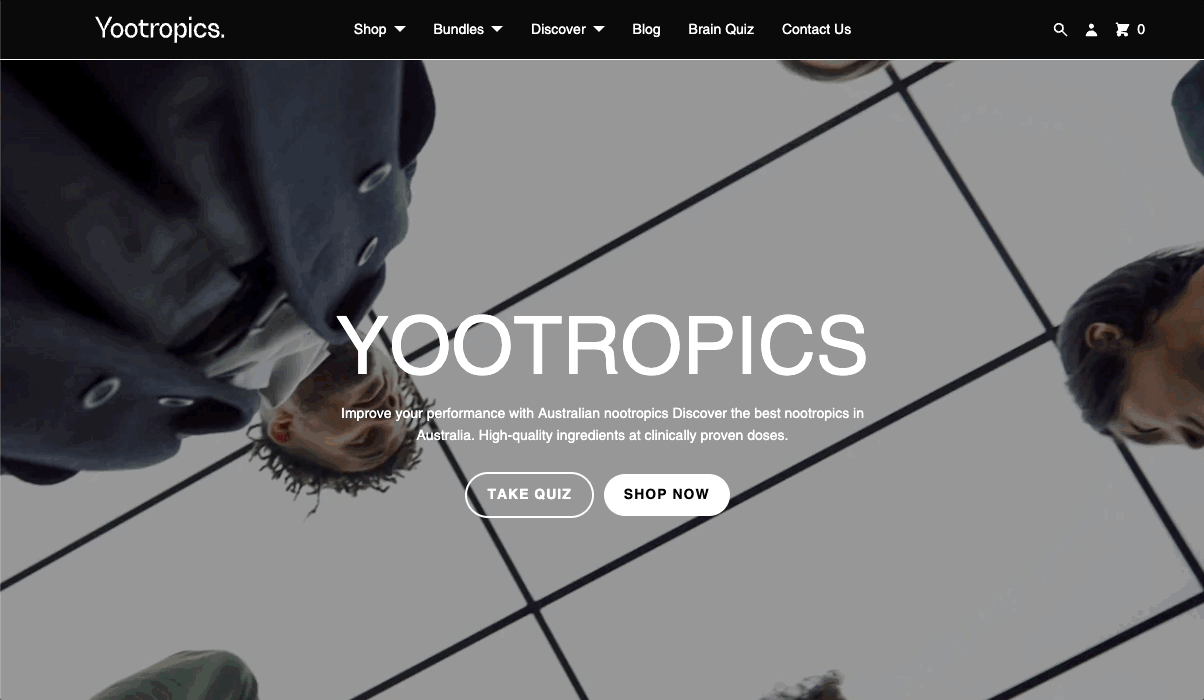
Task: Open the shopping cart icon
Action: [1122, 30]
